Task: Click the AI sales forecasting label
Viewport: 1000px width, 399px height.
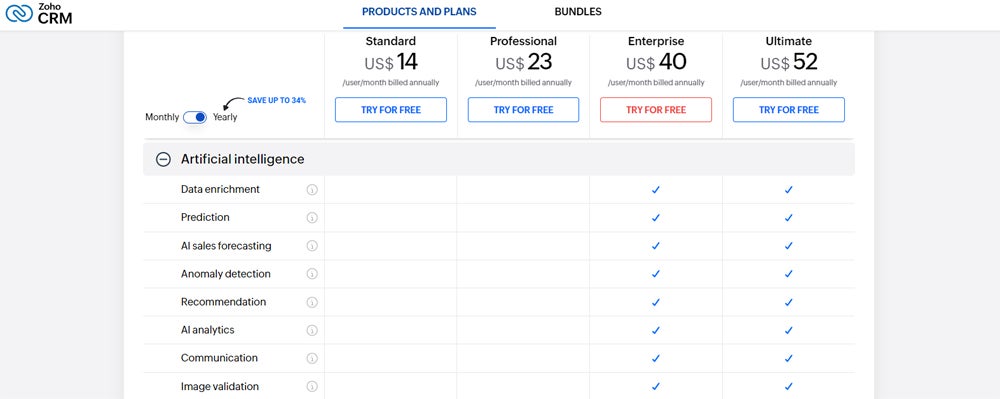Action: point(226,245)
